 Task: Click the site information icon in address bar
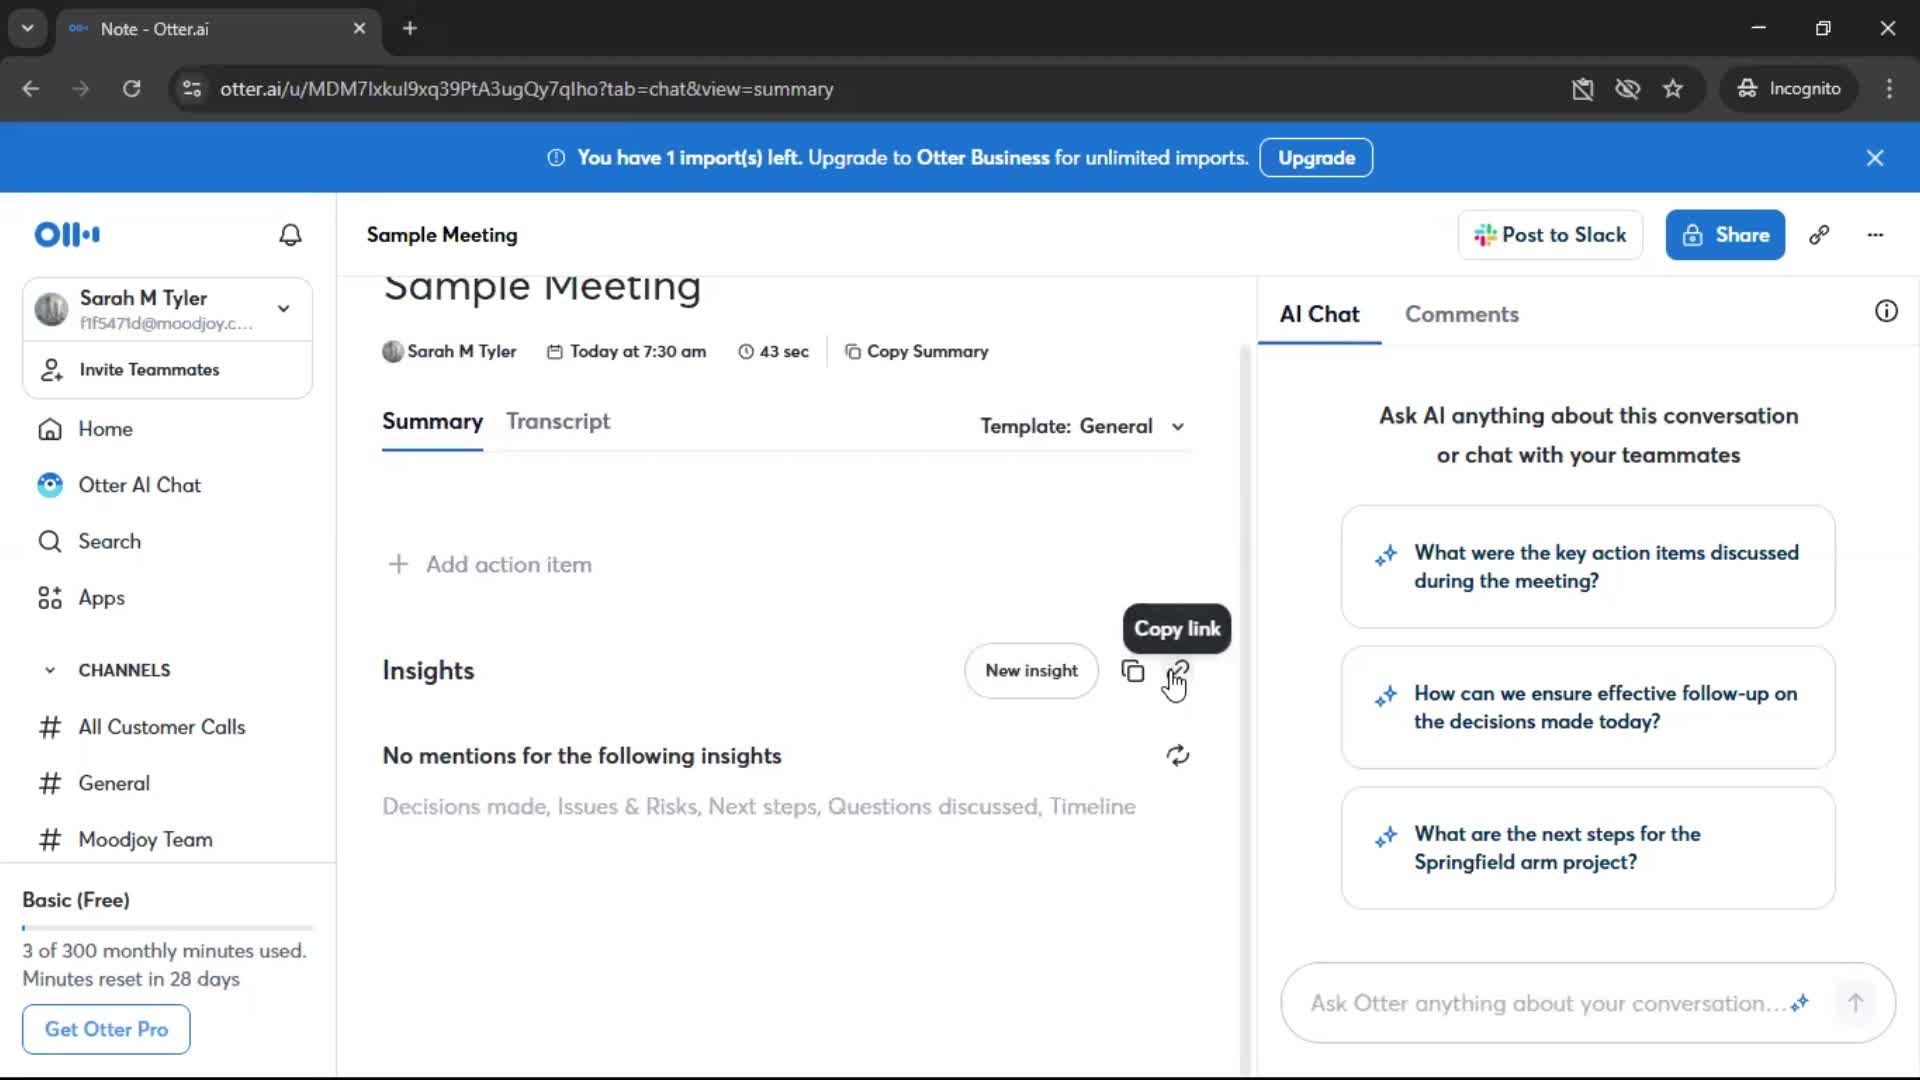(192, 89)
